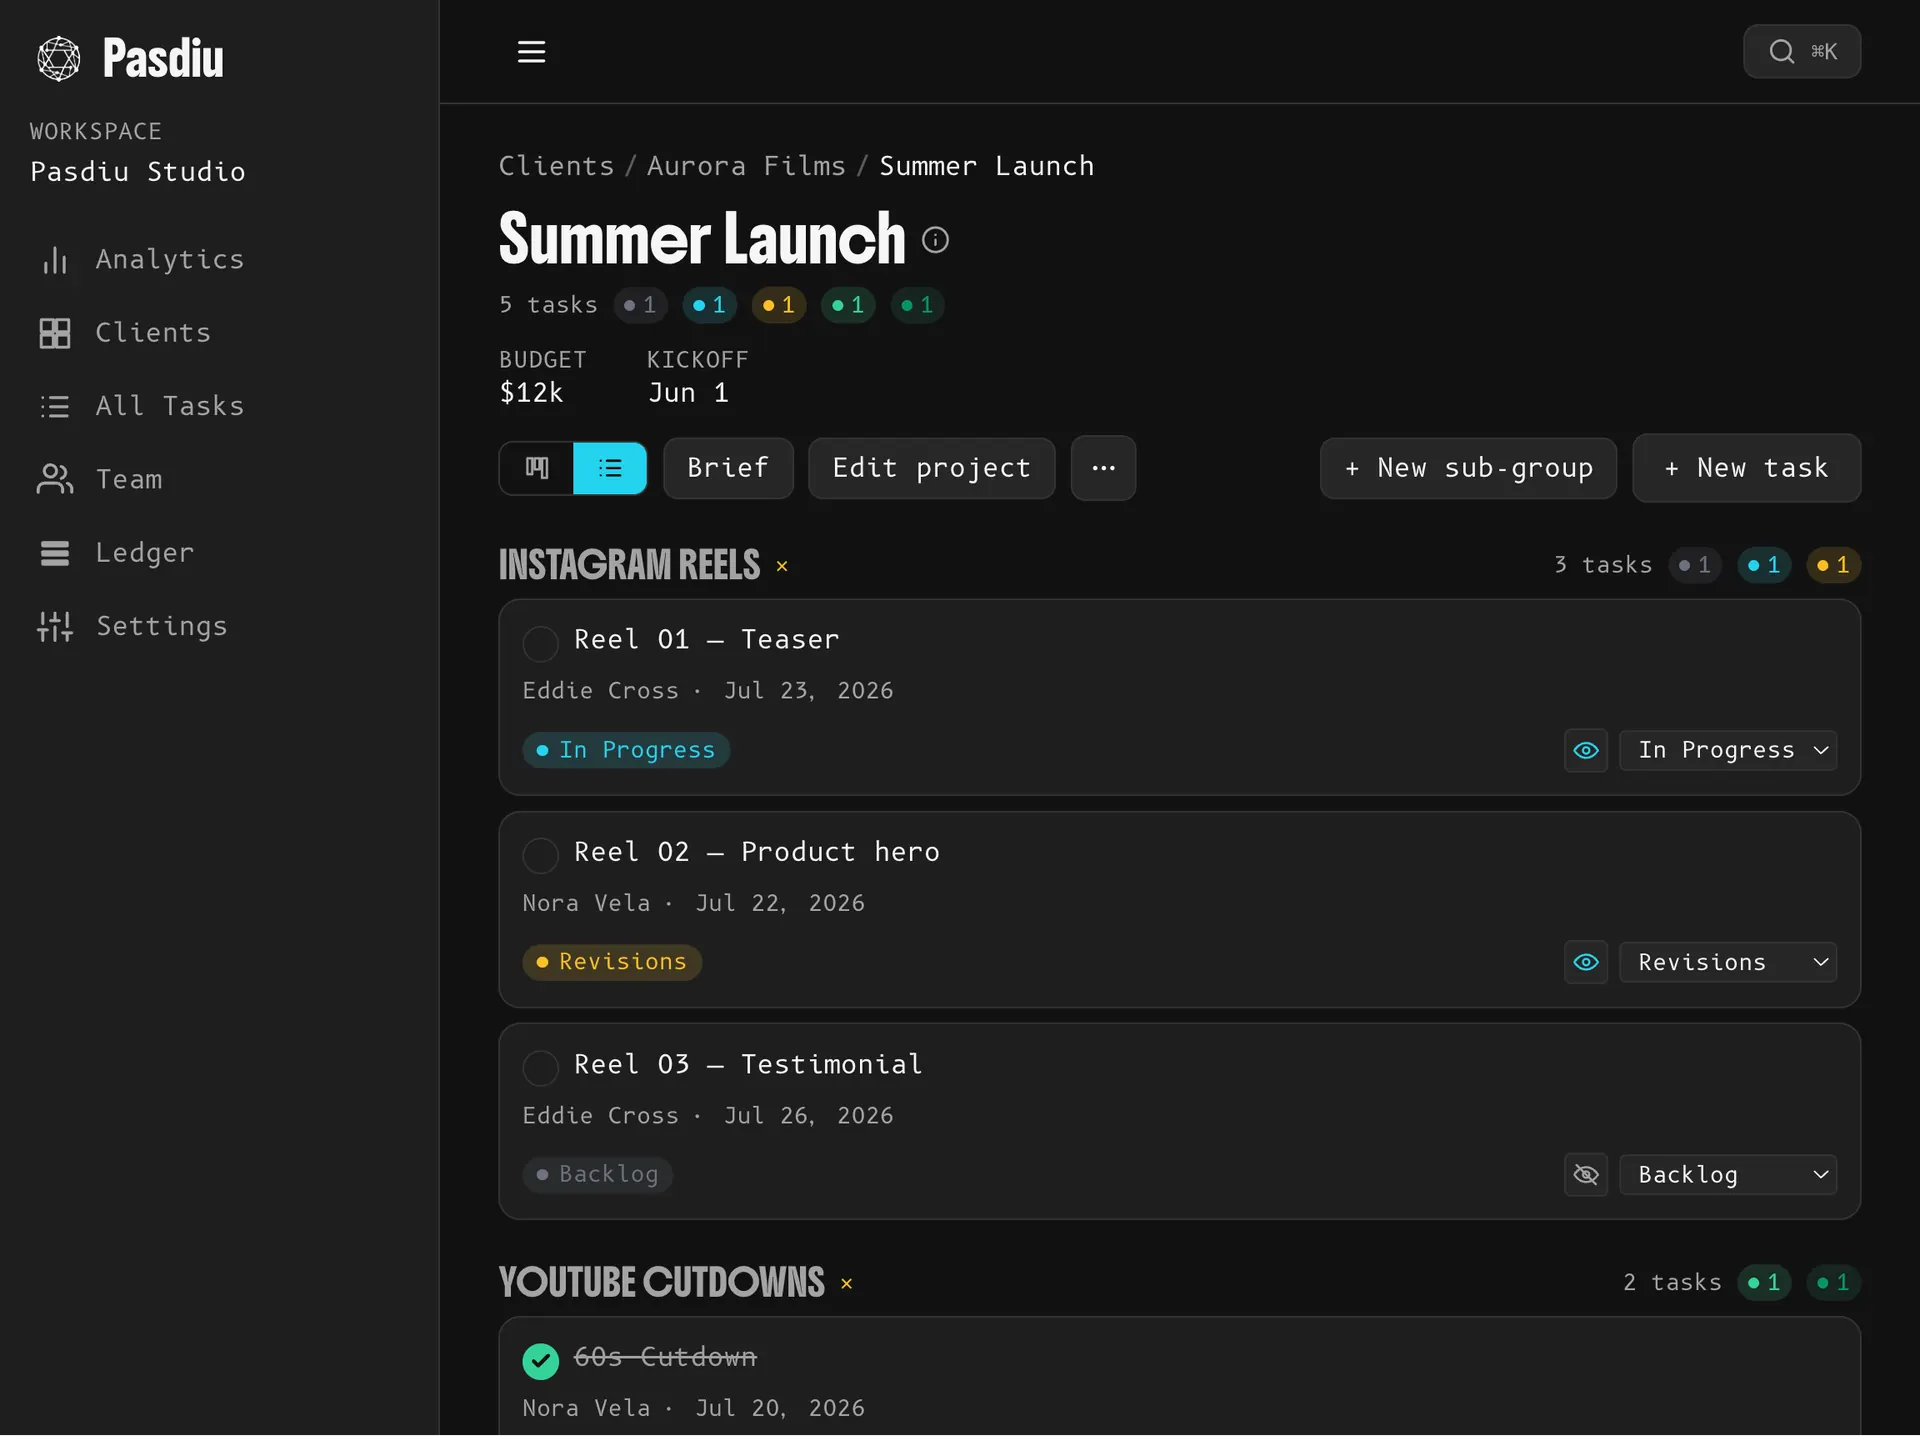Open the three-dot more options menu
The height and width of the screenshot is (1436, 1920).
point(1103,468)
